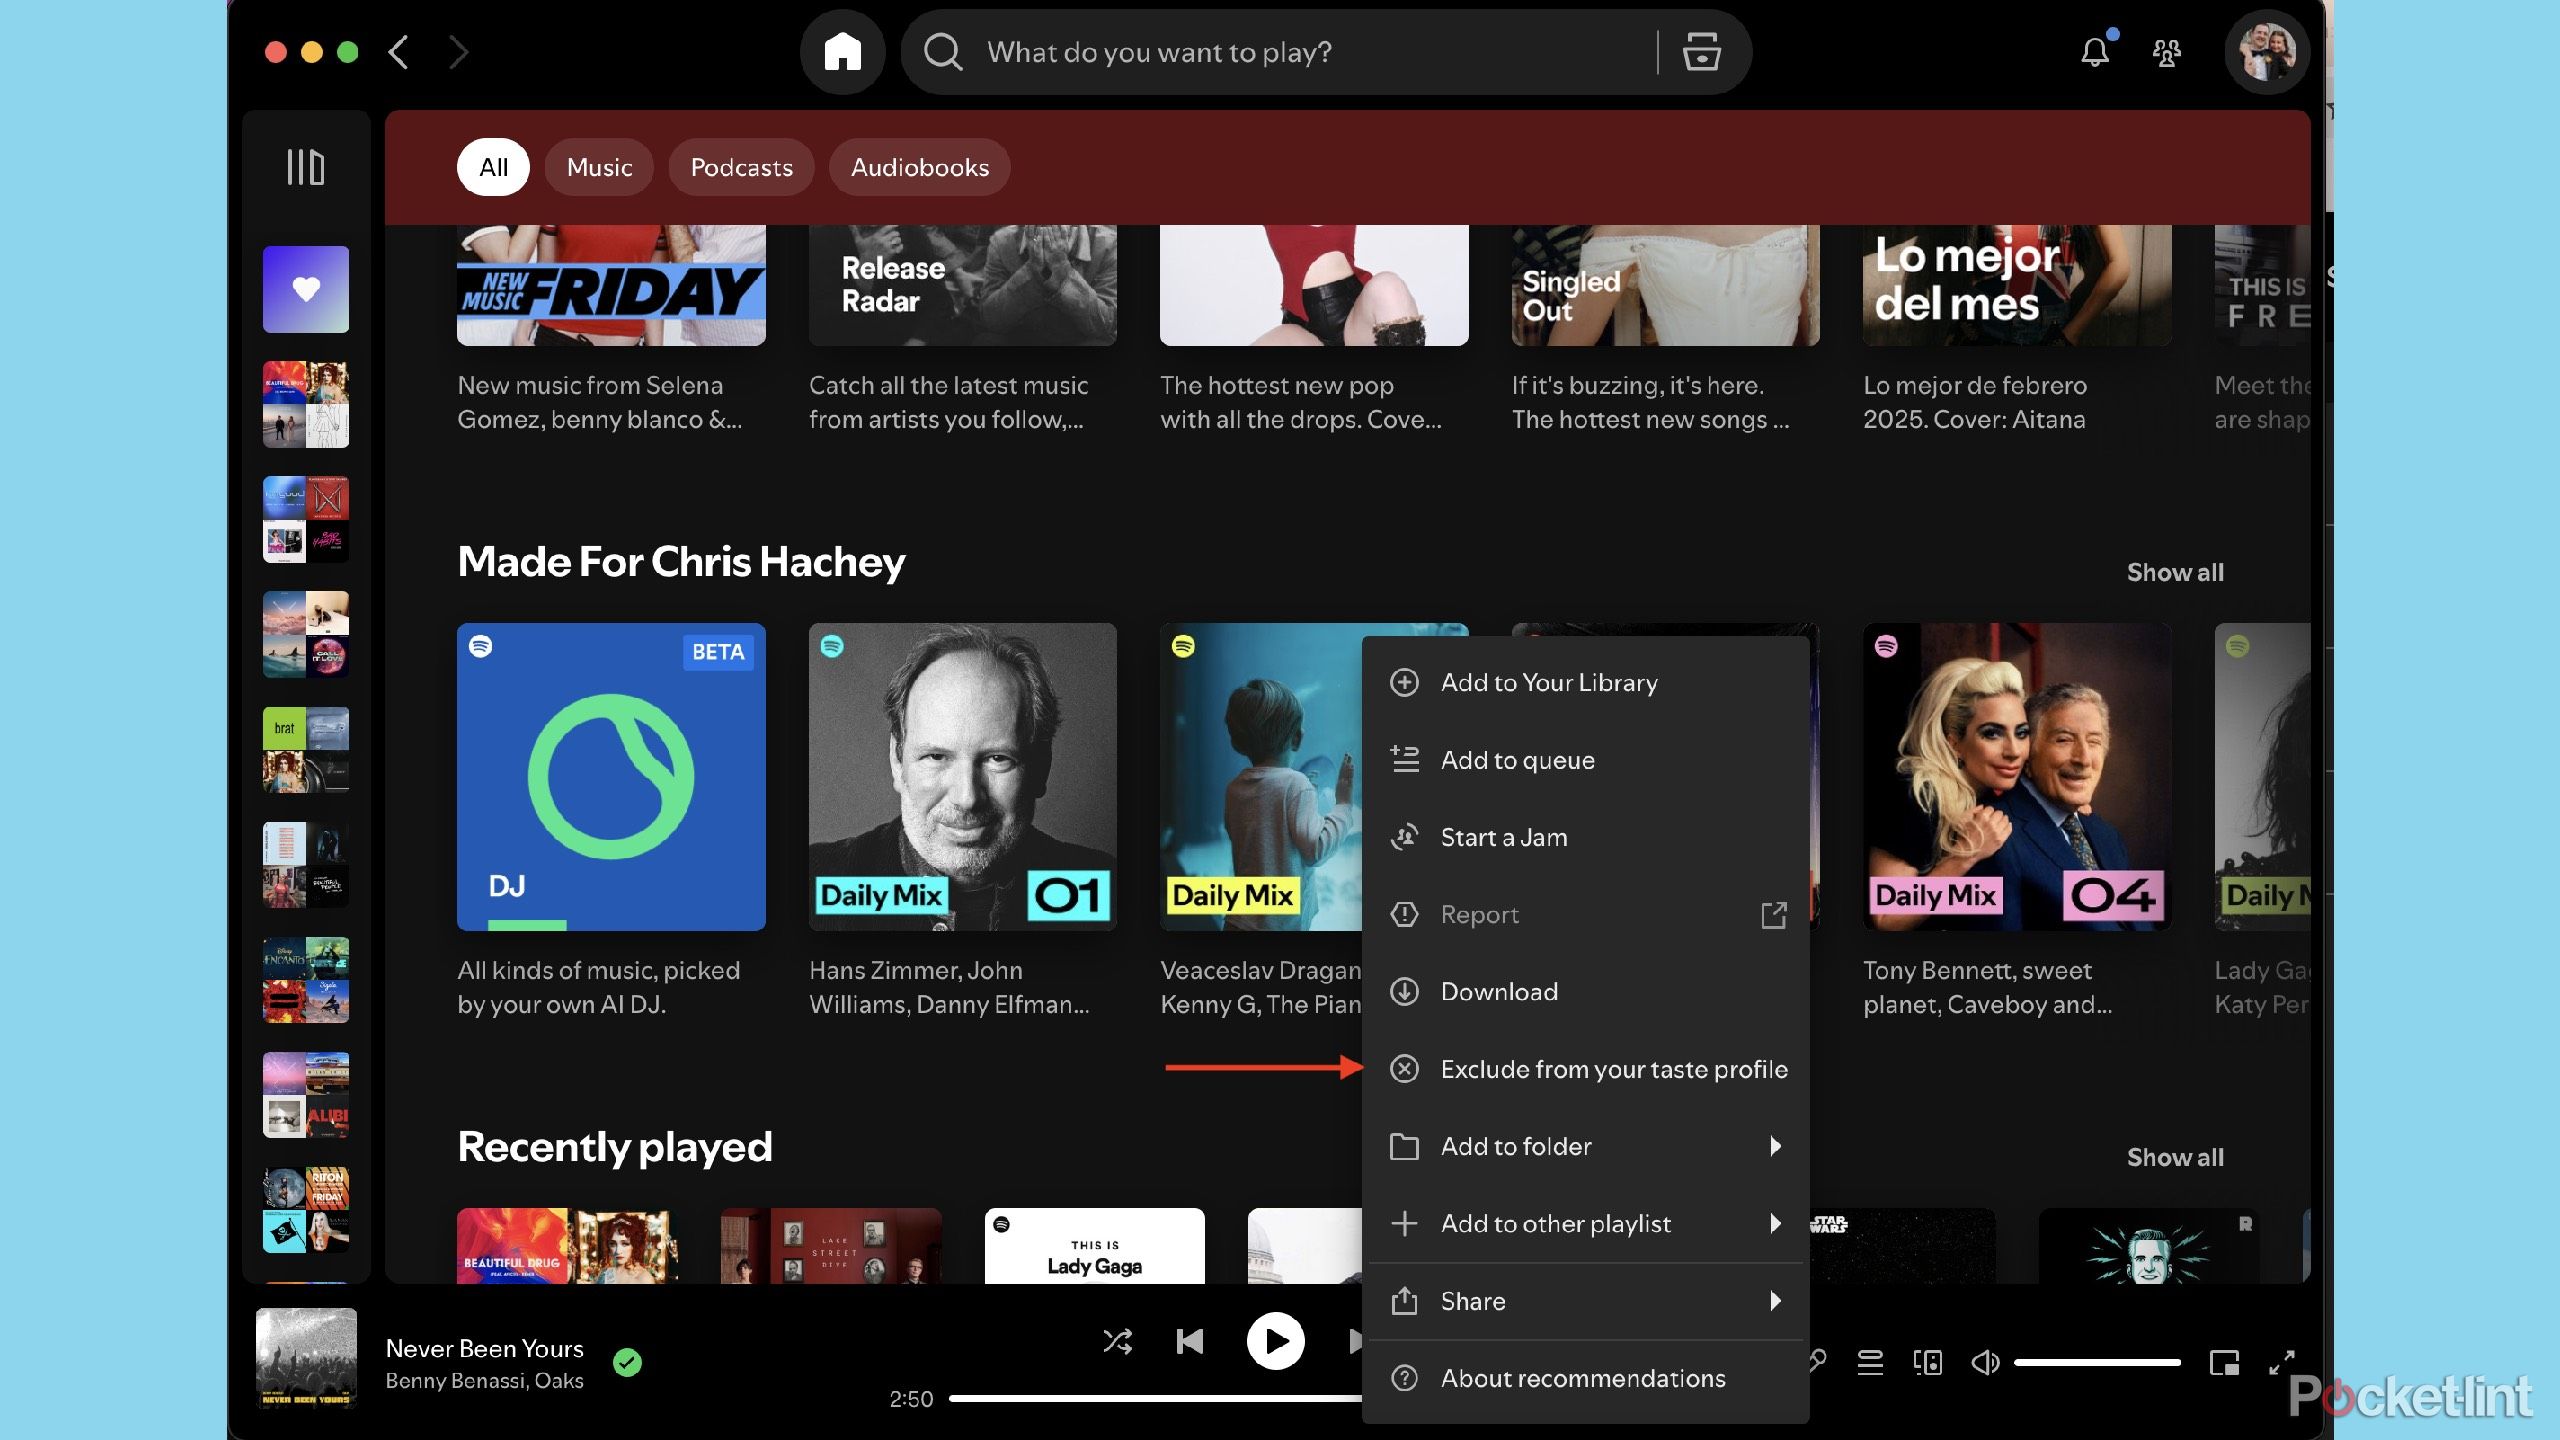This screenshot has height=1440, width=2560.
Task: Open Liked Songs heart tile
Action: pos(306,289)
